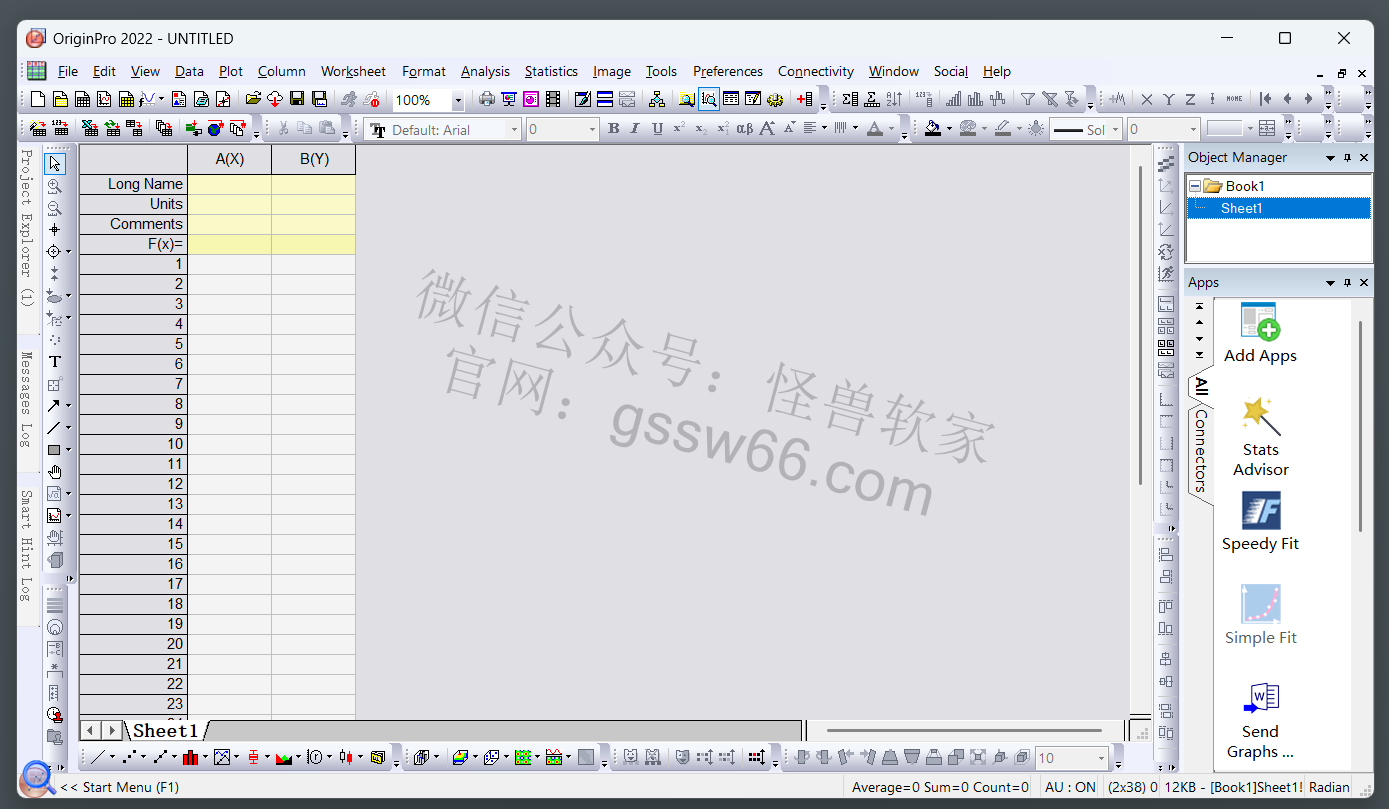Open the File menu
This screenshot has width=1389, height=809.
[68, 71]
